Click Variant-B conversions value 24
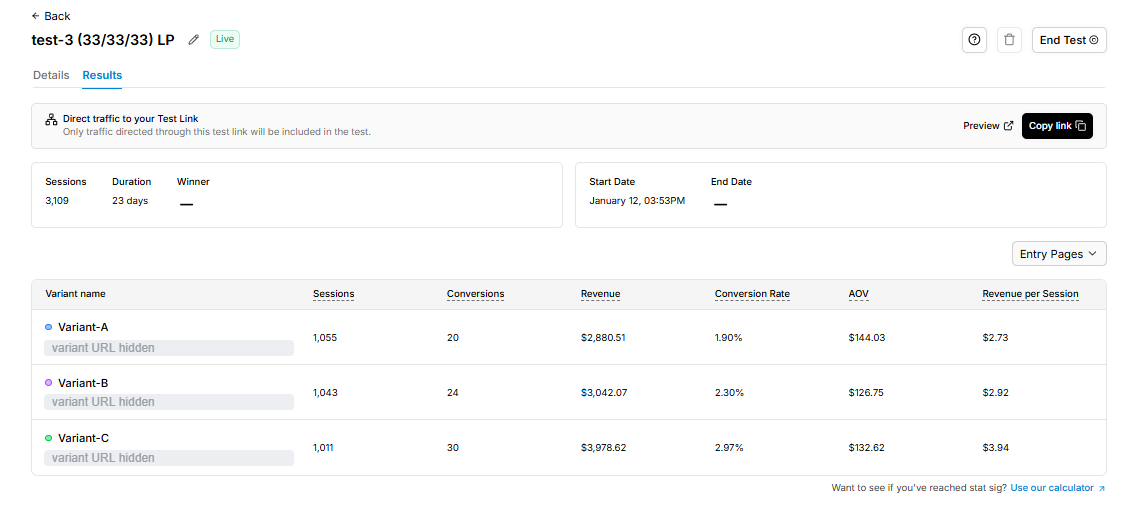This screenshot has height=515, width=1135. point(453,393)
